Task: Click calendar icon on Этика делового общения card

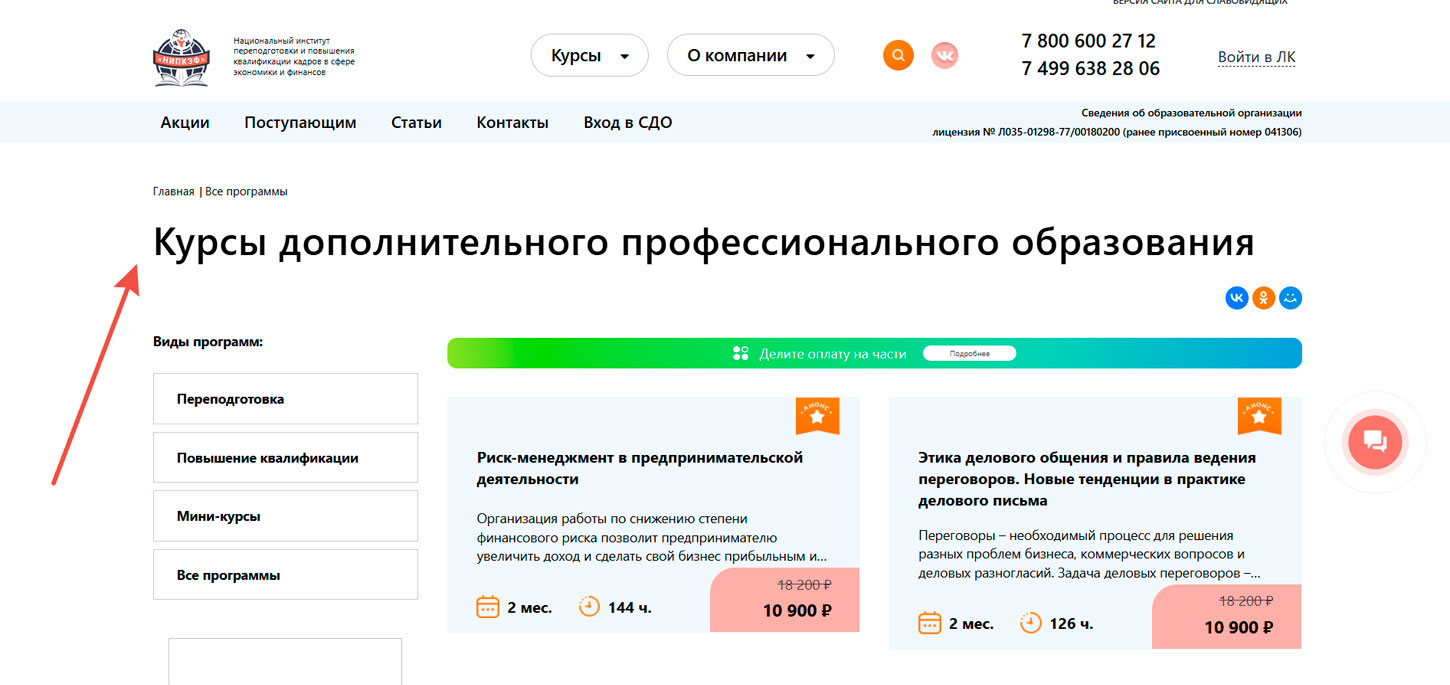Action: coord(929,623)
